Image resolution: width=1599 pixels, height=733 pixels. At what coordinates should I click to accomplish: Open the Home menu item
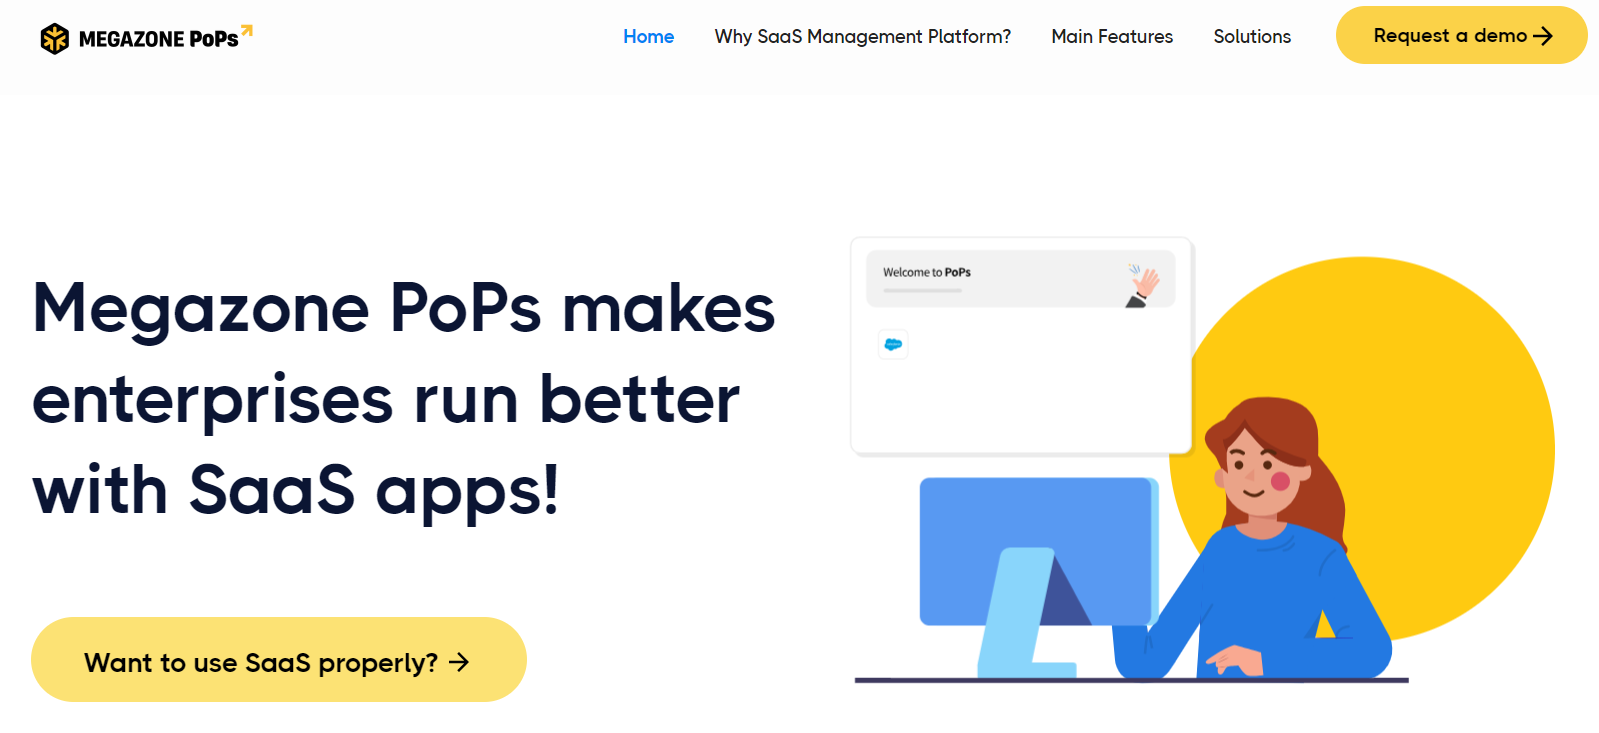[x=648, y=37]
